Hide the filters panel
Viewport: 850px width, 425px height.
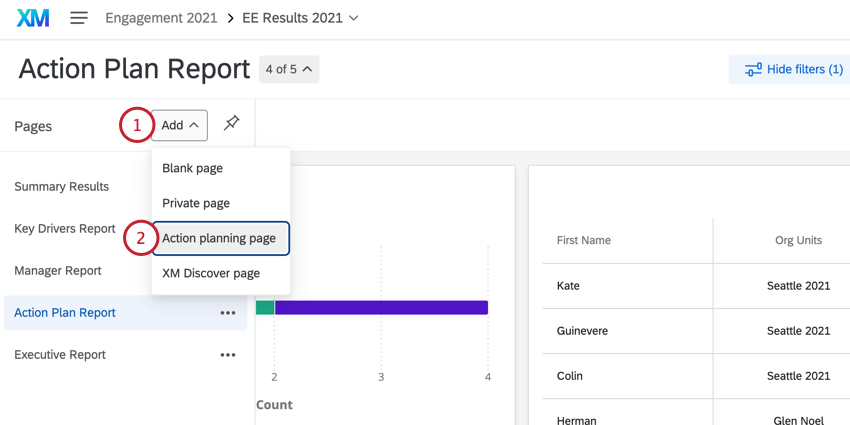point(803,70)
